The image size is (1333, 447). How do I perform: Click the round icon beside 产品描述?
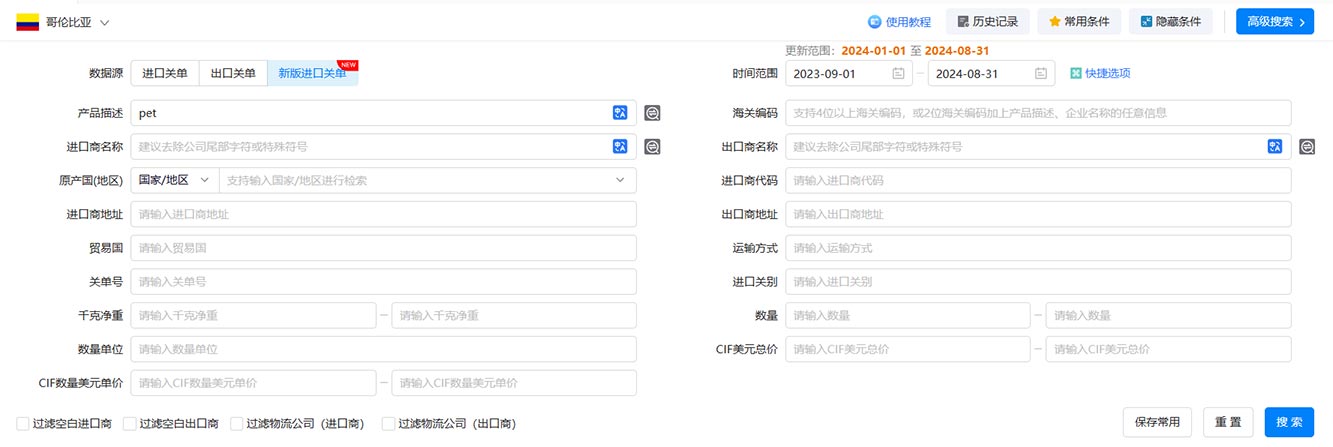[x=652, y=113]
